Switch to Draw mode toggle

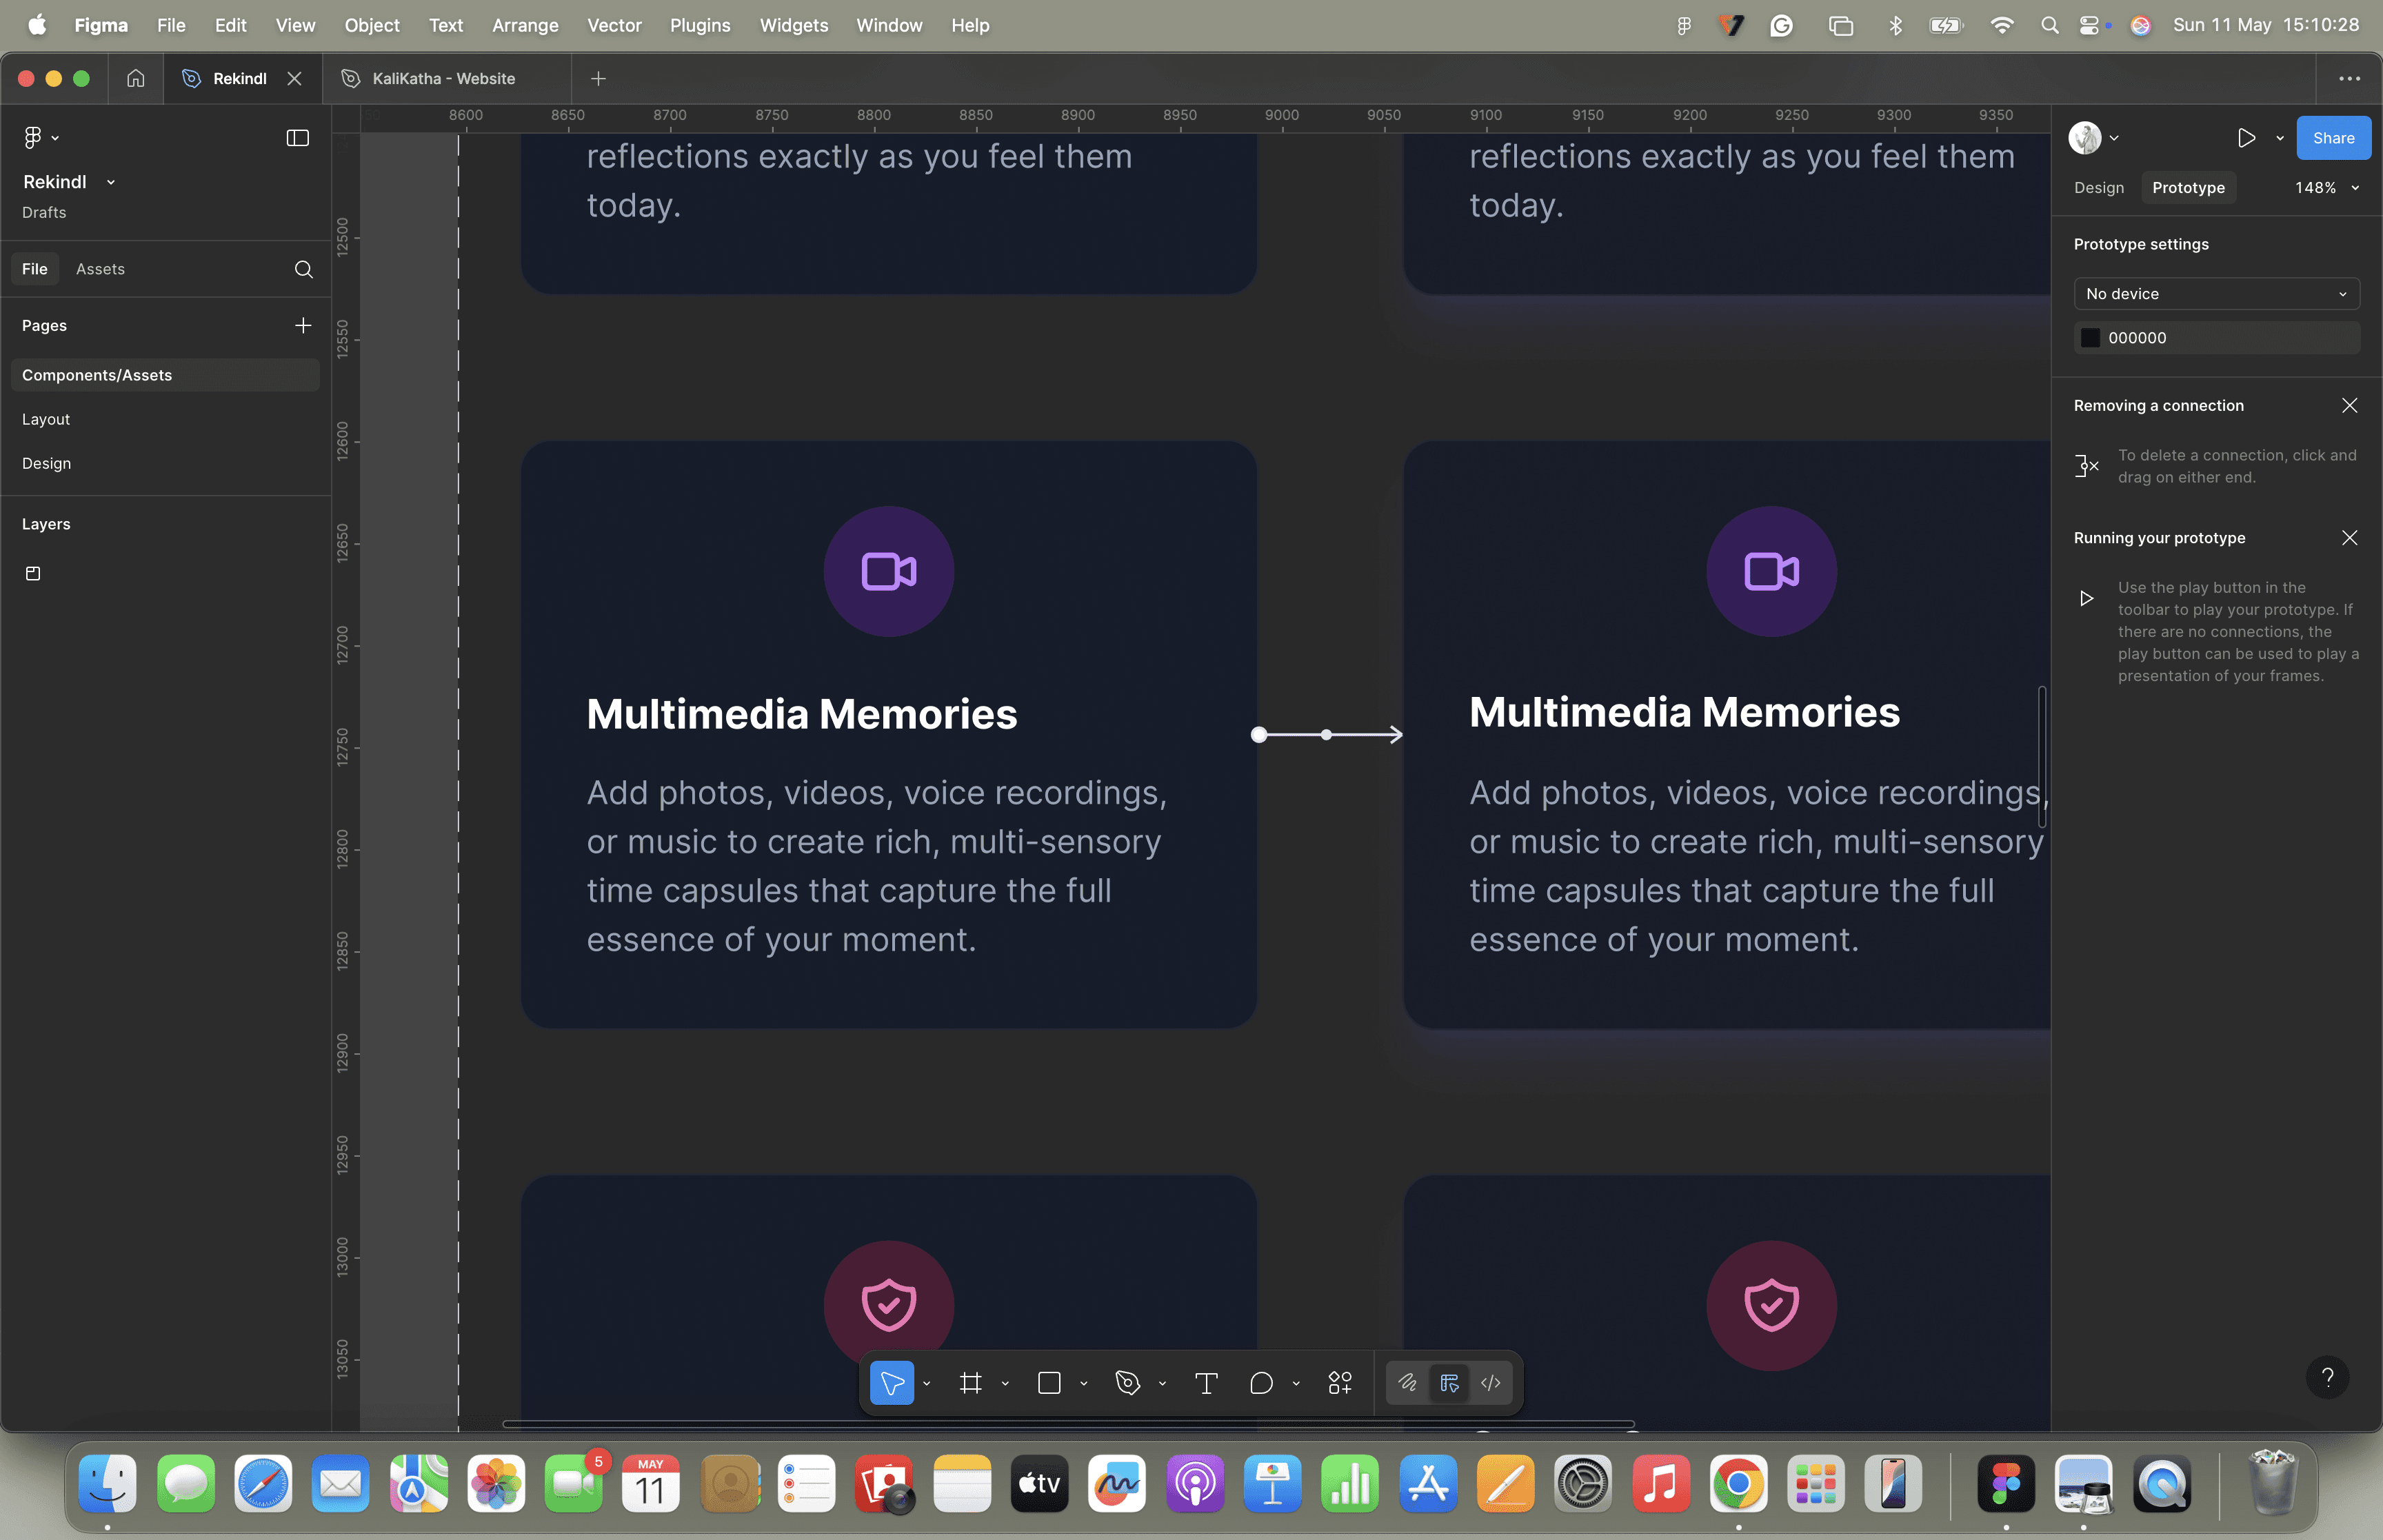1408,1383
